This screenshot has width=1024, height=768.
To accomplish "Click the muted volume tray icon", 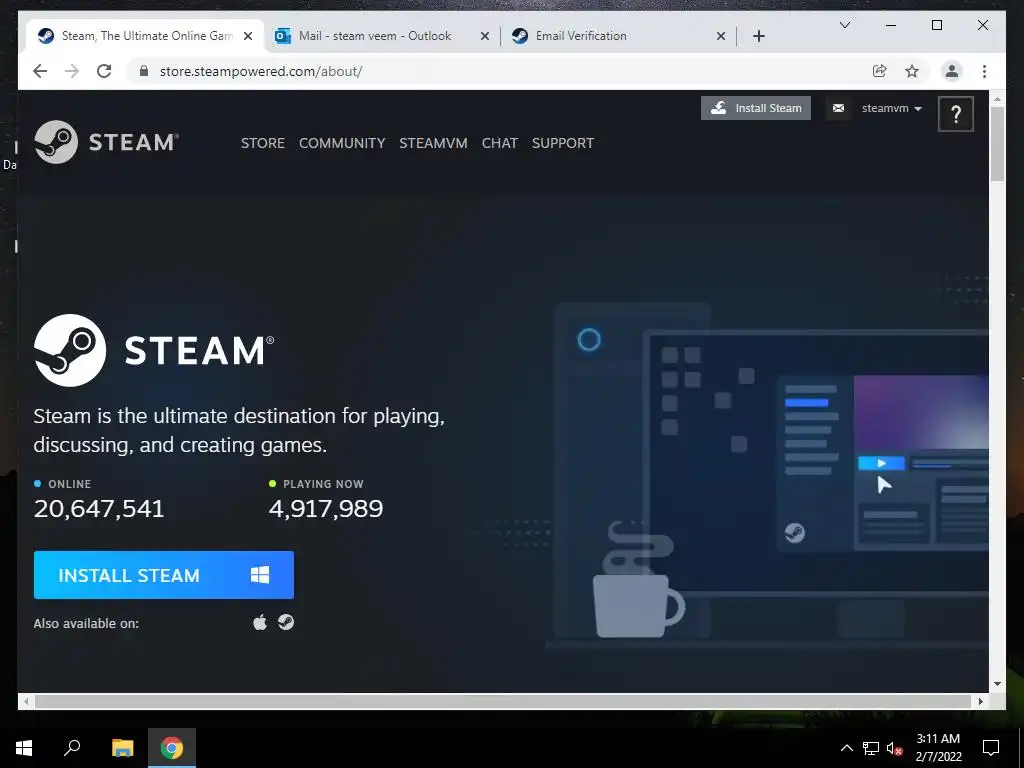I will [894, 748].
